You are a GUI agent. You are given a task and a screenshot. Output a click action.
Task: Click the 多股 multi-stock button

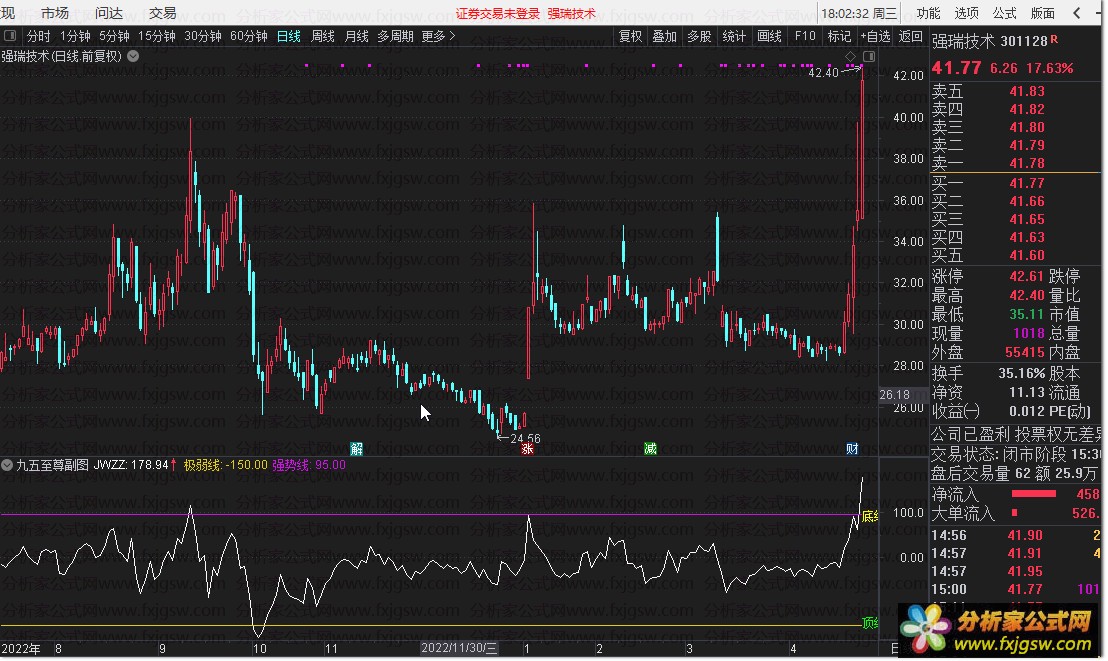[700, 36]
